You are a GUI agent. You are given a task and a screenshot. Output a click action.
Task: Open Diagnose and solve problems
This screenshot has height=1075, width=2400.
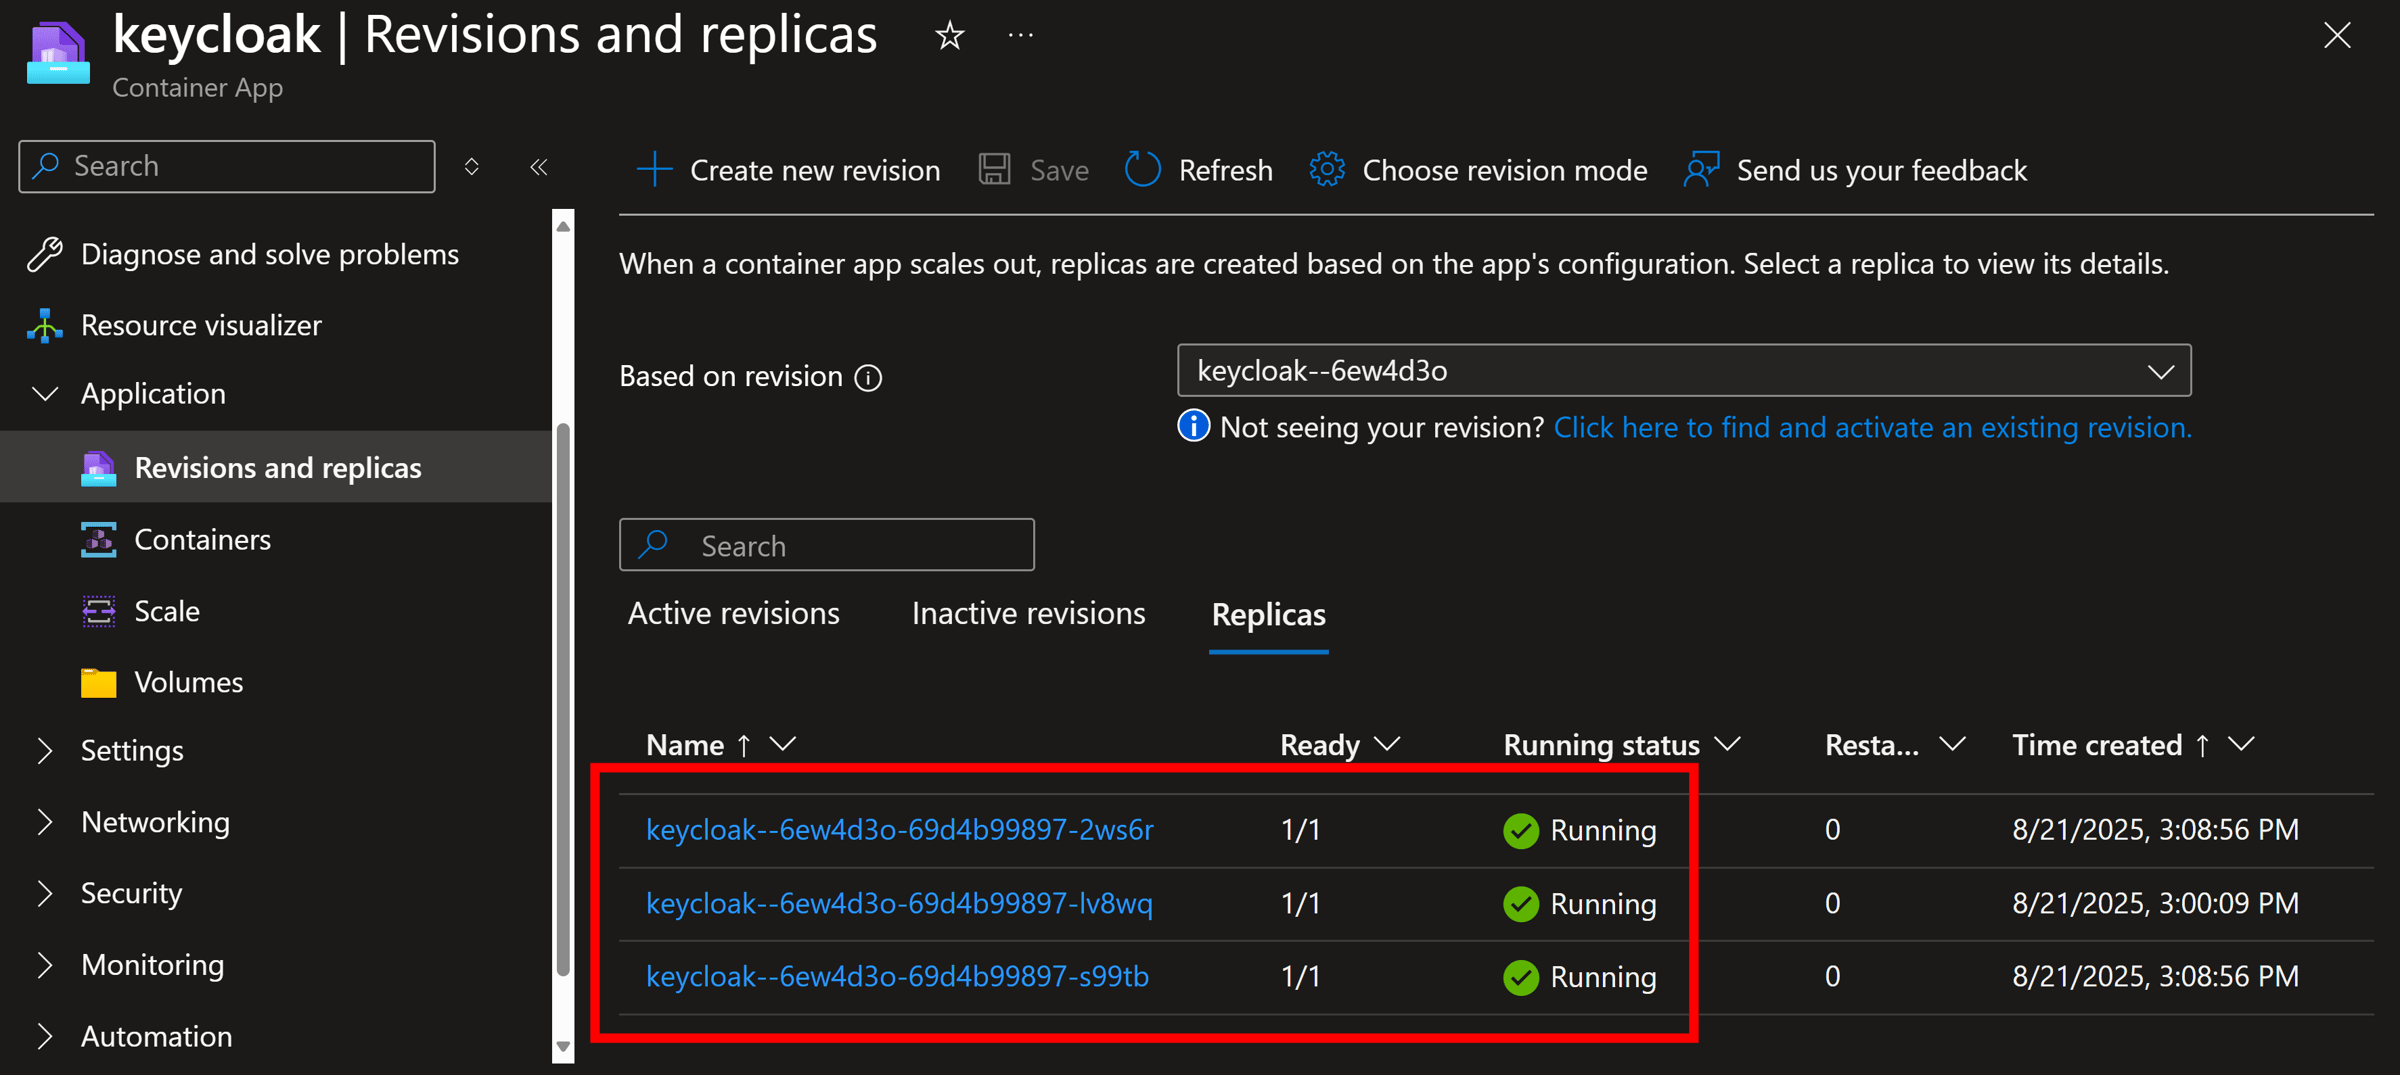click(270, 254)
